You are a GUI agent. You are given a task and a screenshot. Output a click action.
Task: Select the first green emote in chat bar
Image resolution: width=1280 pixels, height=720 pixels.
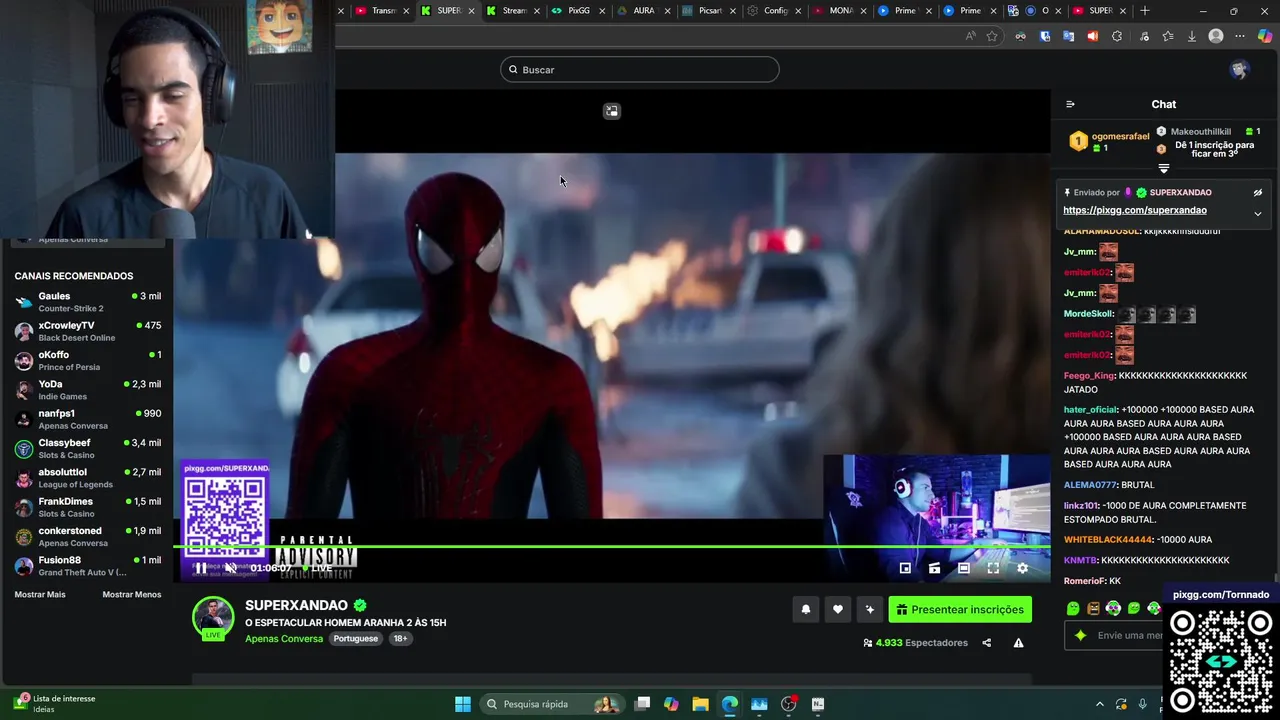(1073, 608)
